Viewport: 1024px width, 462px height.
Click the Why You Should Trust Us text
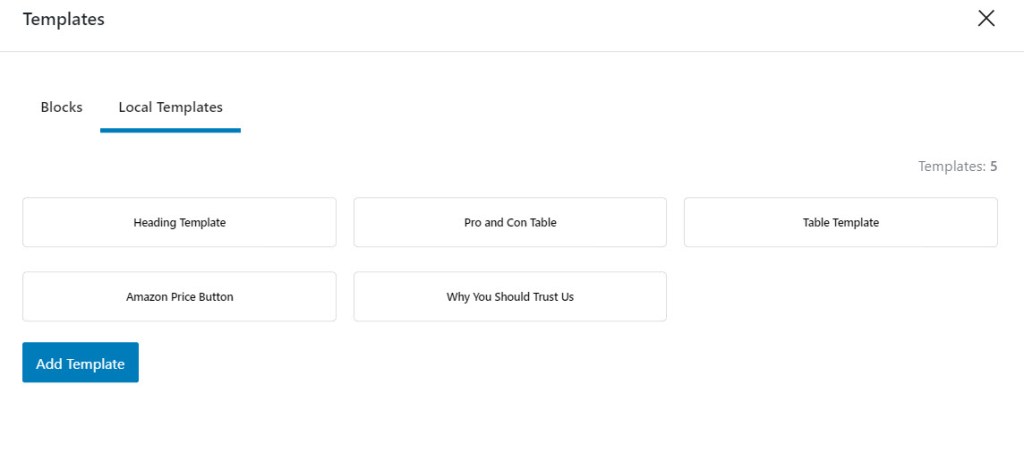[x=510, y=297]
